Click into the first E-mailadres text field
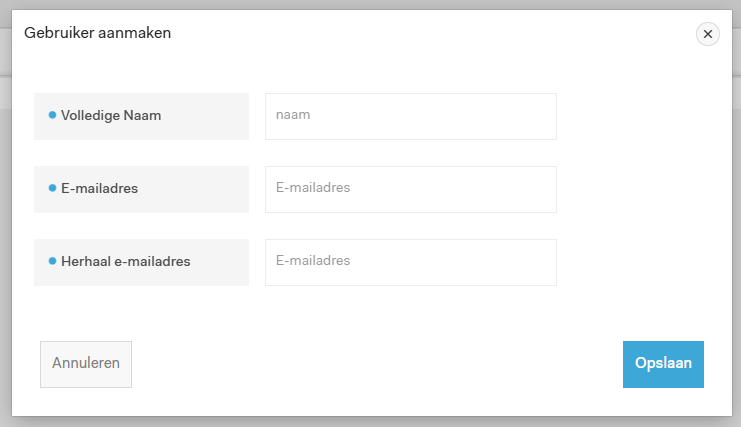Viewport: 741px width, 427px height. [x=411, y=189]
